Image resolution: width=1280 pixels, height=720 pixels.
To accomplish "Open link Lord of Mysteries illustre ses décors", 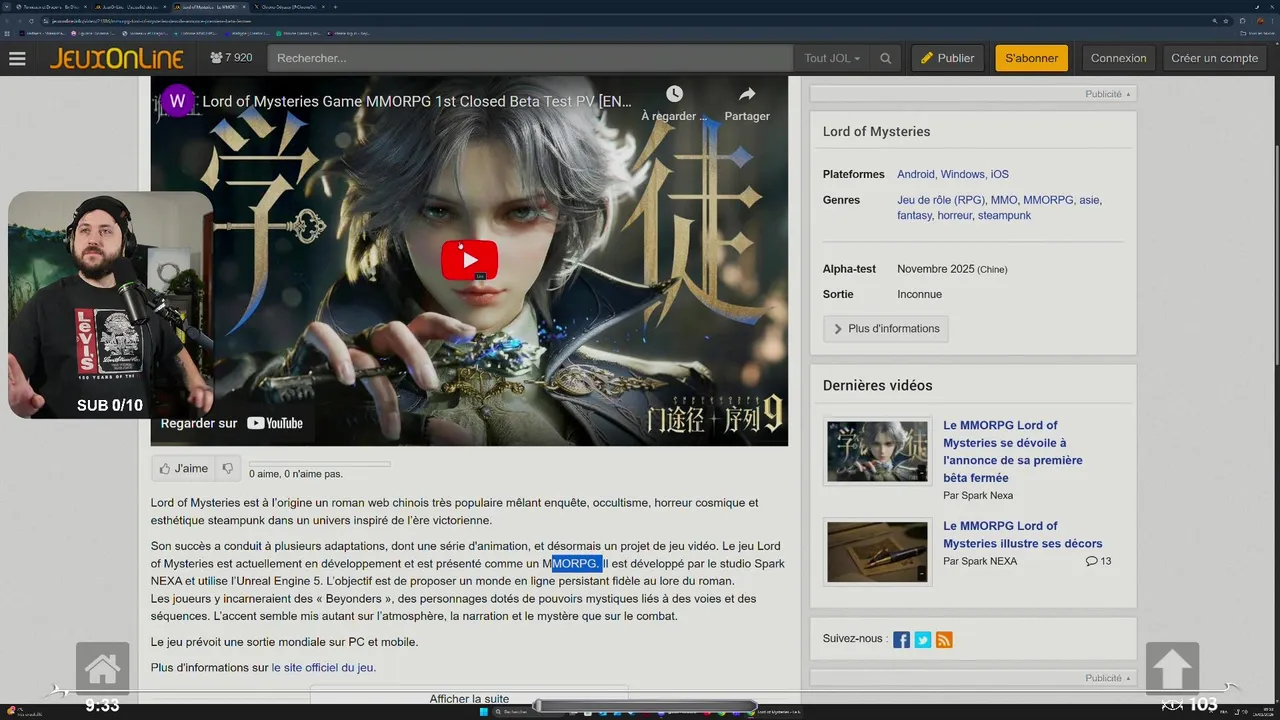I will (x=1023, y=535).
